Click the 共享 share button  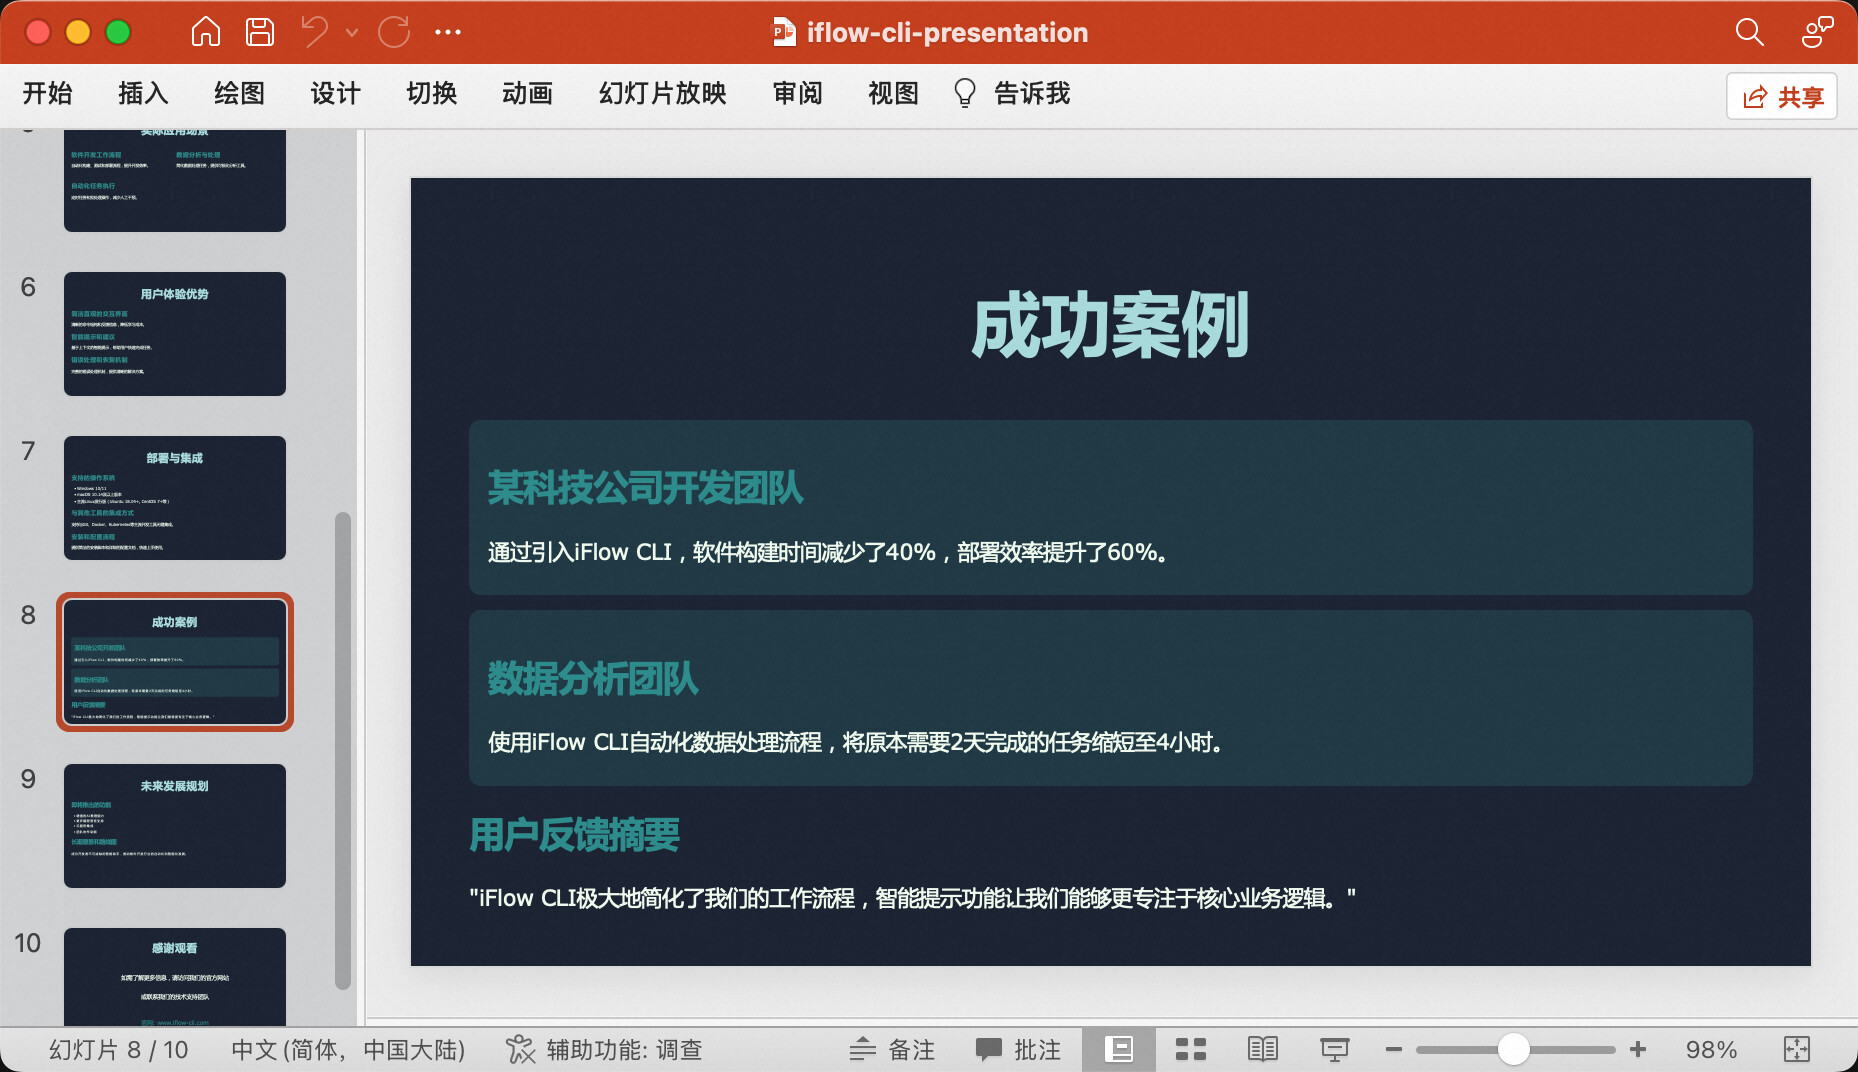1782,96
